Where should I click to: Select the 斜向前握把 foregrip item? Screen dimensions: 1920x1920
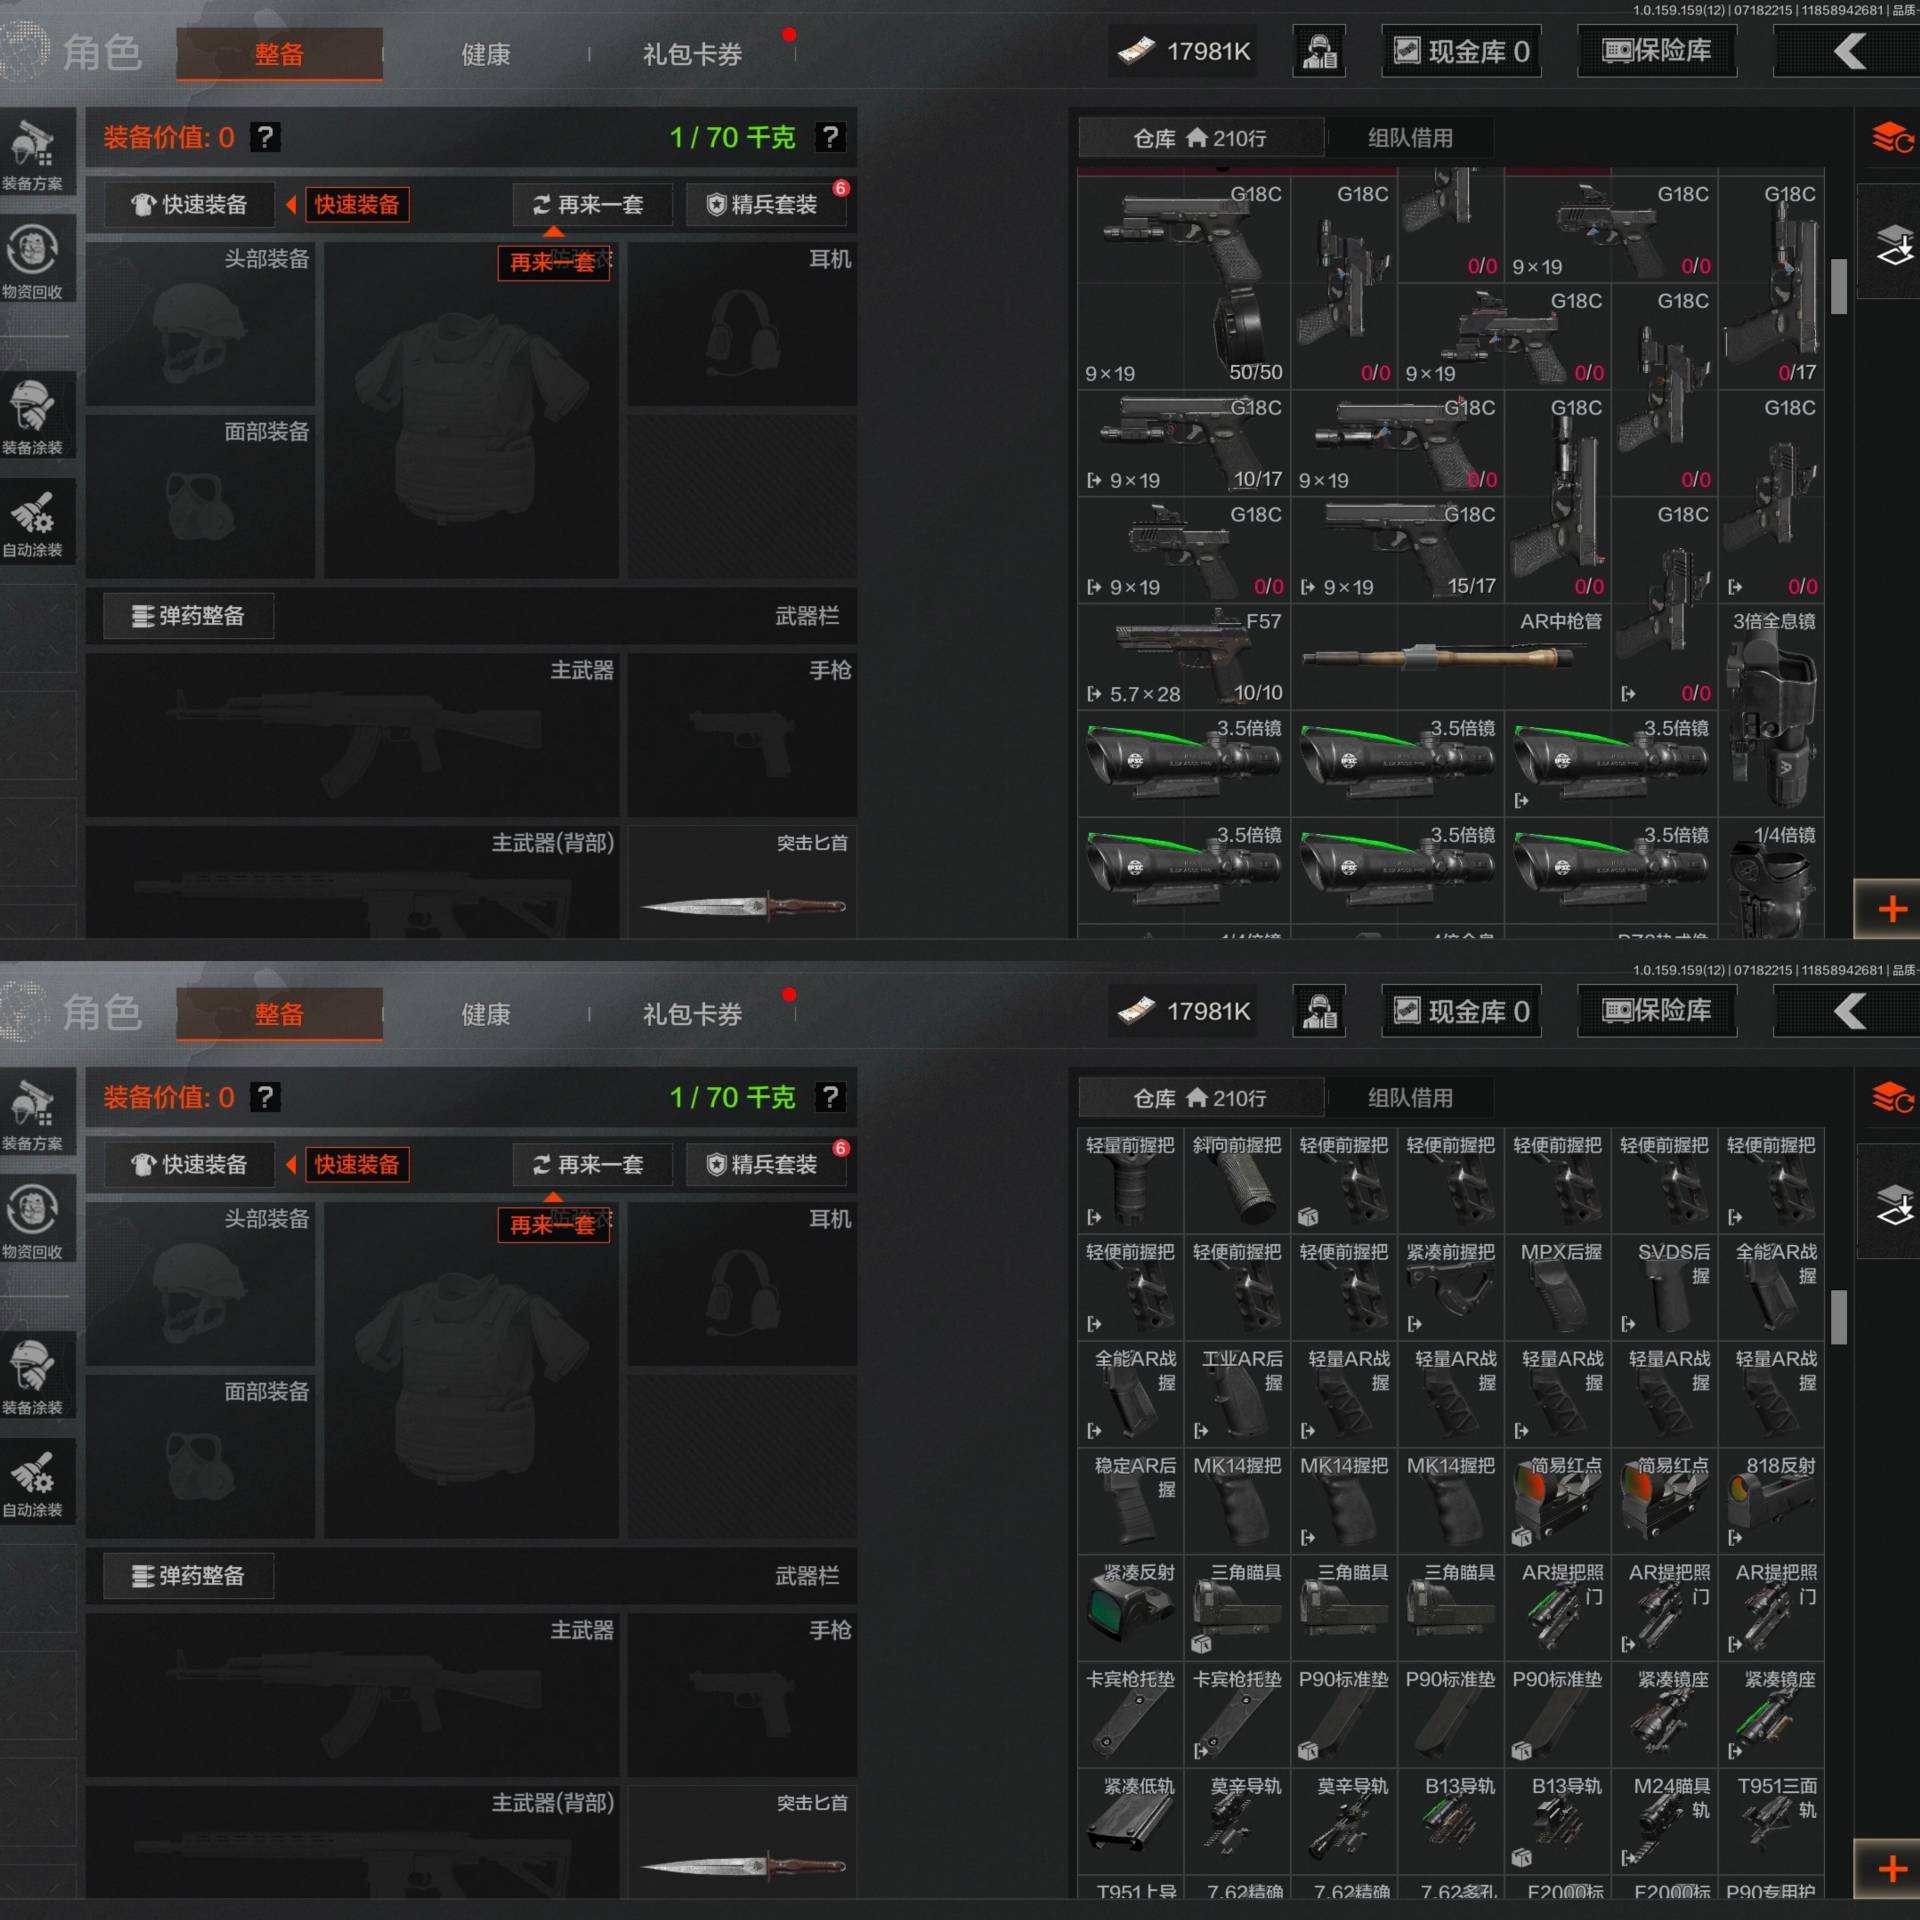pyautogui.click(x=1237, y=1181)
